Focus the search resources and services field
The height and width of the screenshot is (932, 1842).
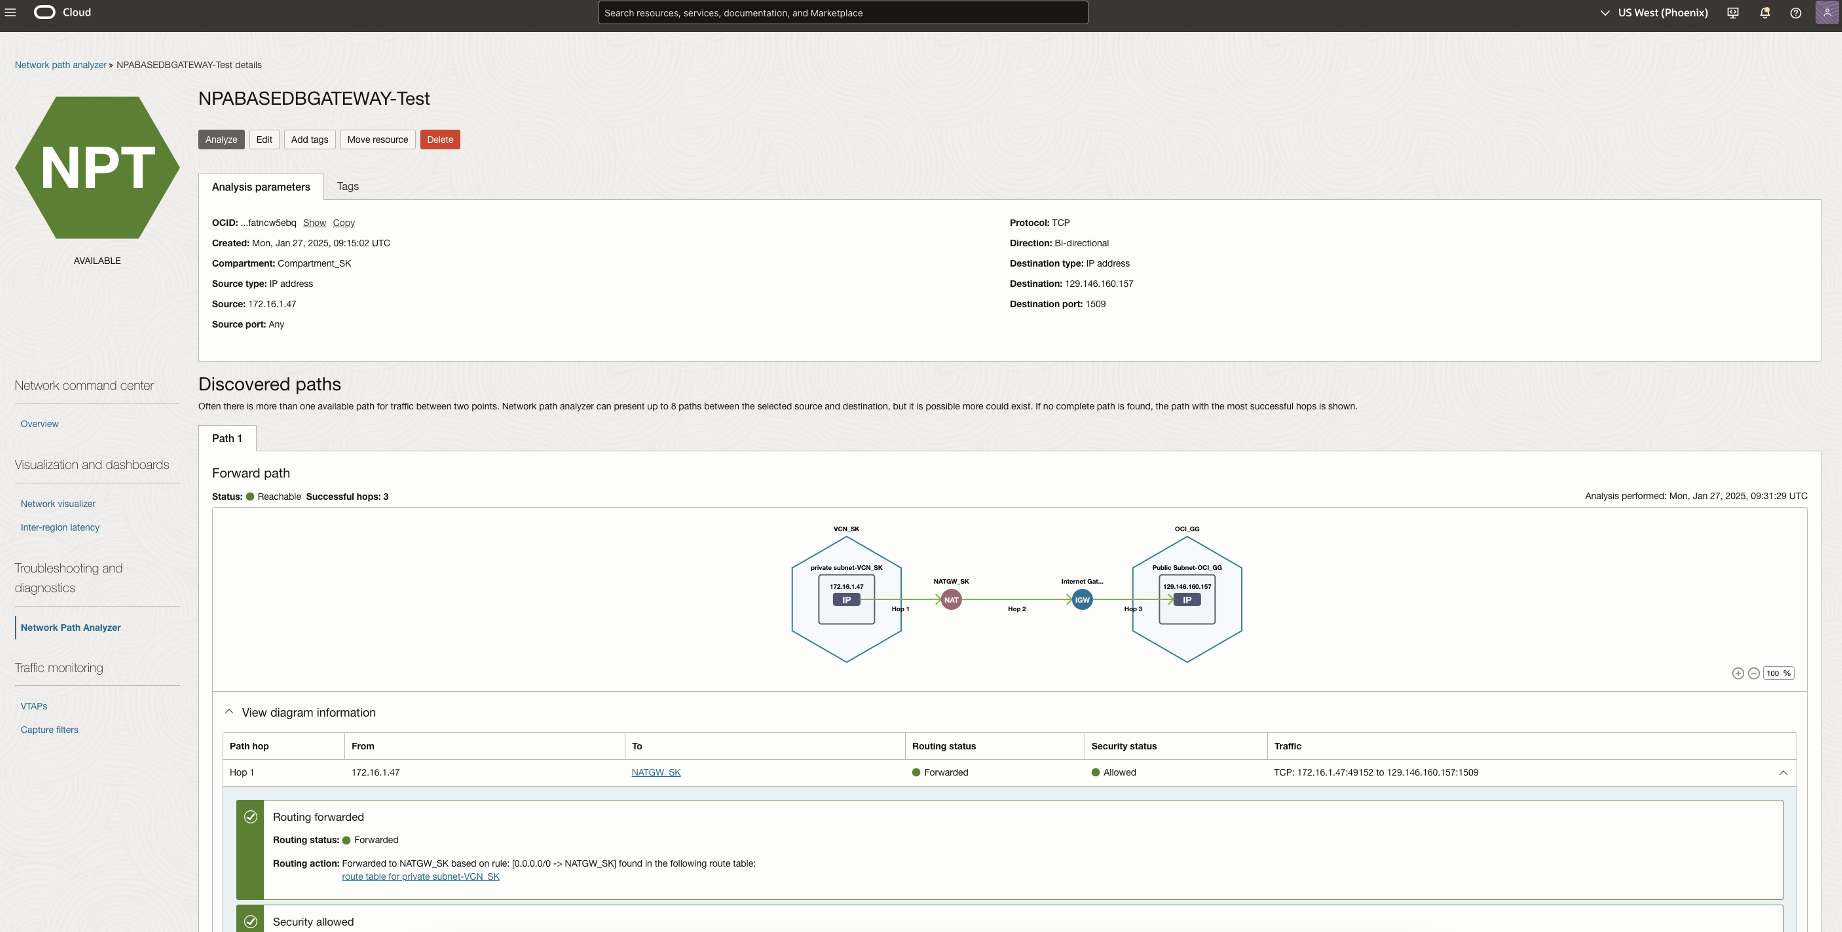tap(843, 13)
